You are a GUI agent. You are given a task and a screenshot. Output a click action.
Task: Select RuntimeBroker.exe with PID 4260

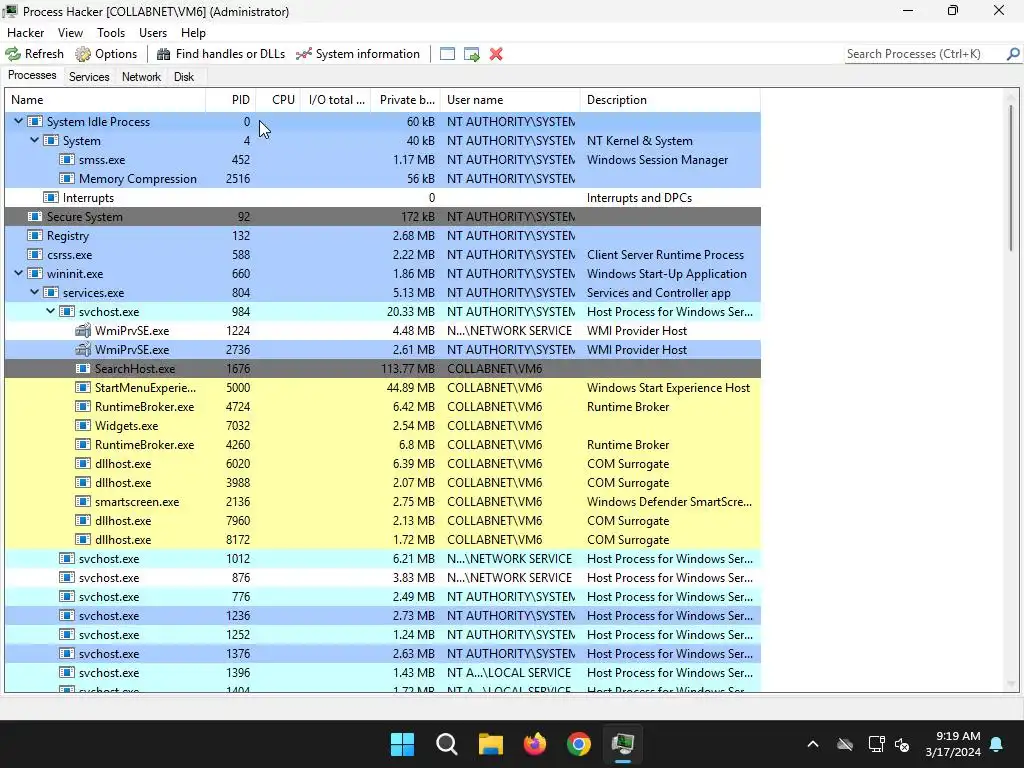383,444
